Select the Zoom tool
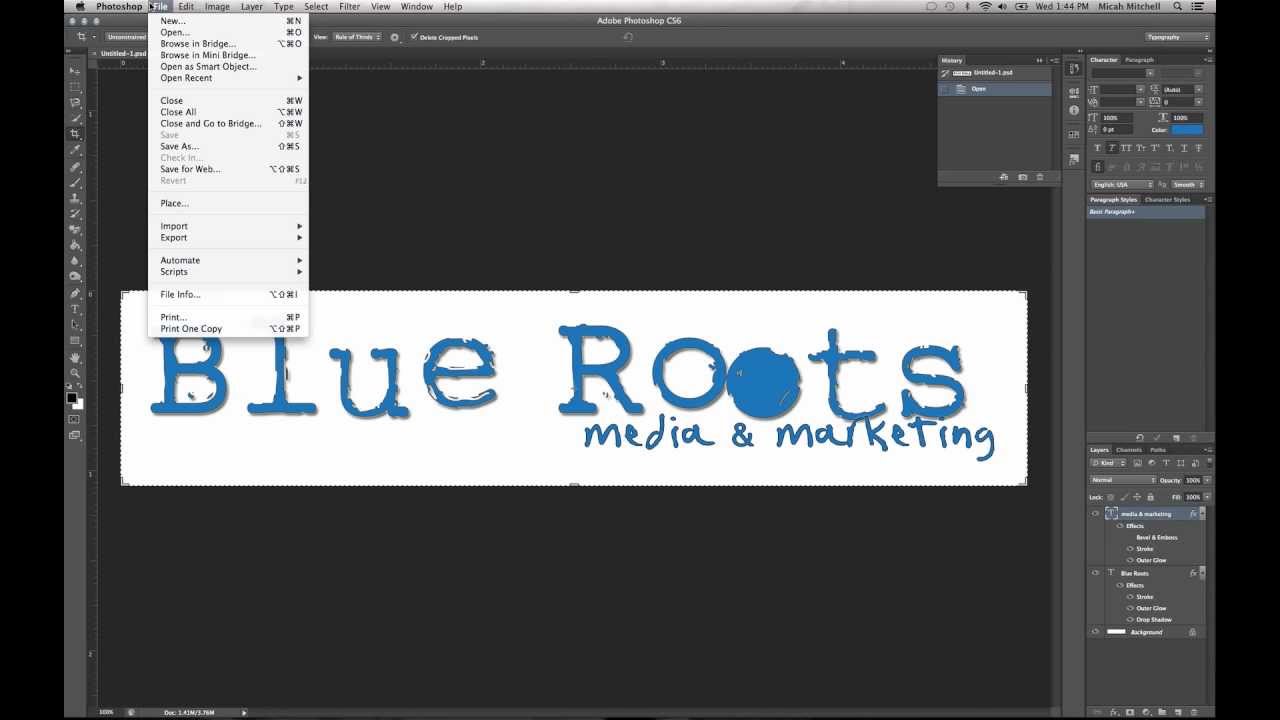The height and width of the screenshot is (720, 1280). pos(75,373)
